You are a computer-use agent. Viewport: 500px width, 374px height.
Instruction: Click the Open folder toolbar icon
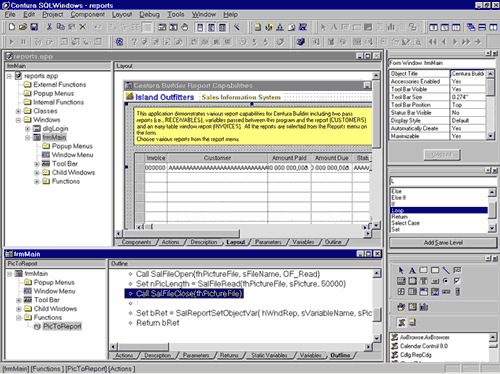(x=23, y=27)
